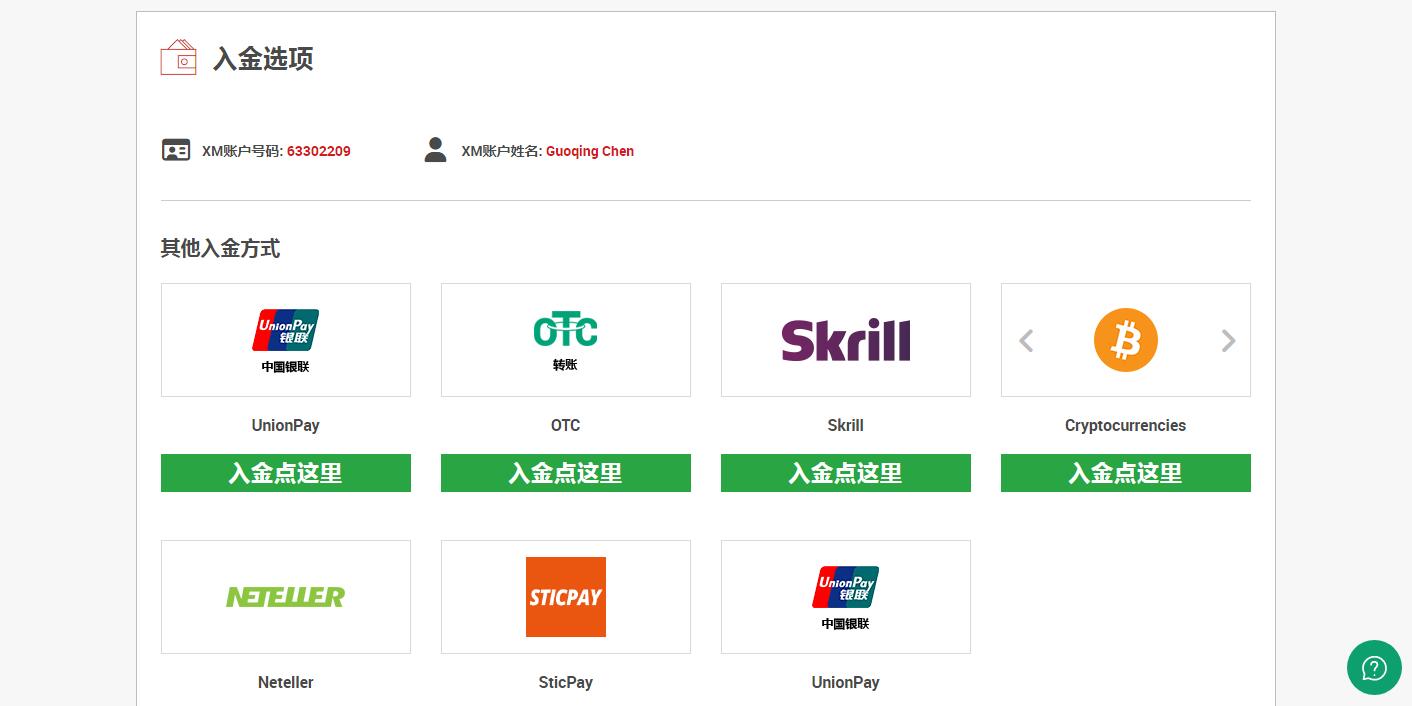Click green deposit button under Cryptocurrencies
1412x706 pixels.
[1126, 473]
